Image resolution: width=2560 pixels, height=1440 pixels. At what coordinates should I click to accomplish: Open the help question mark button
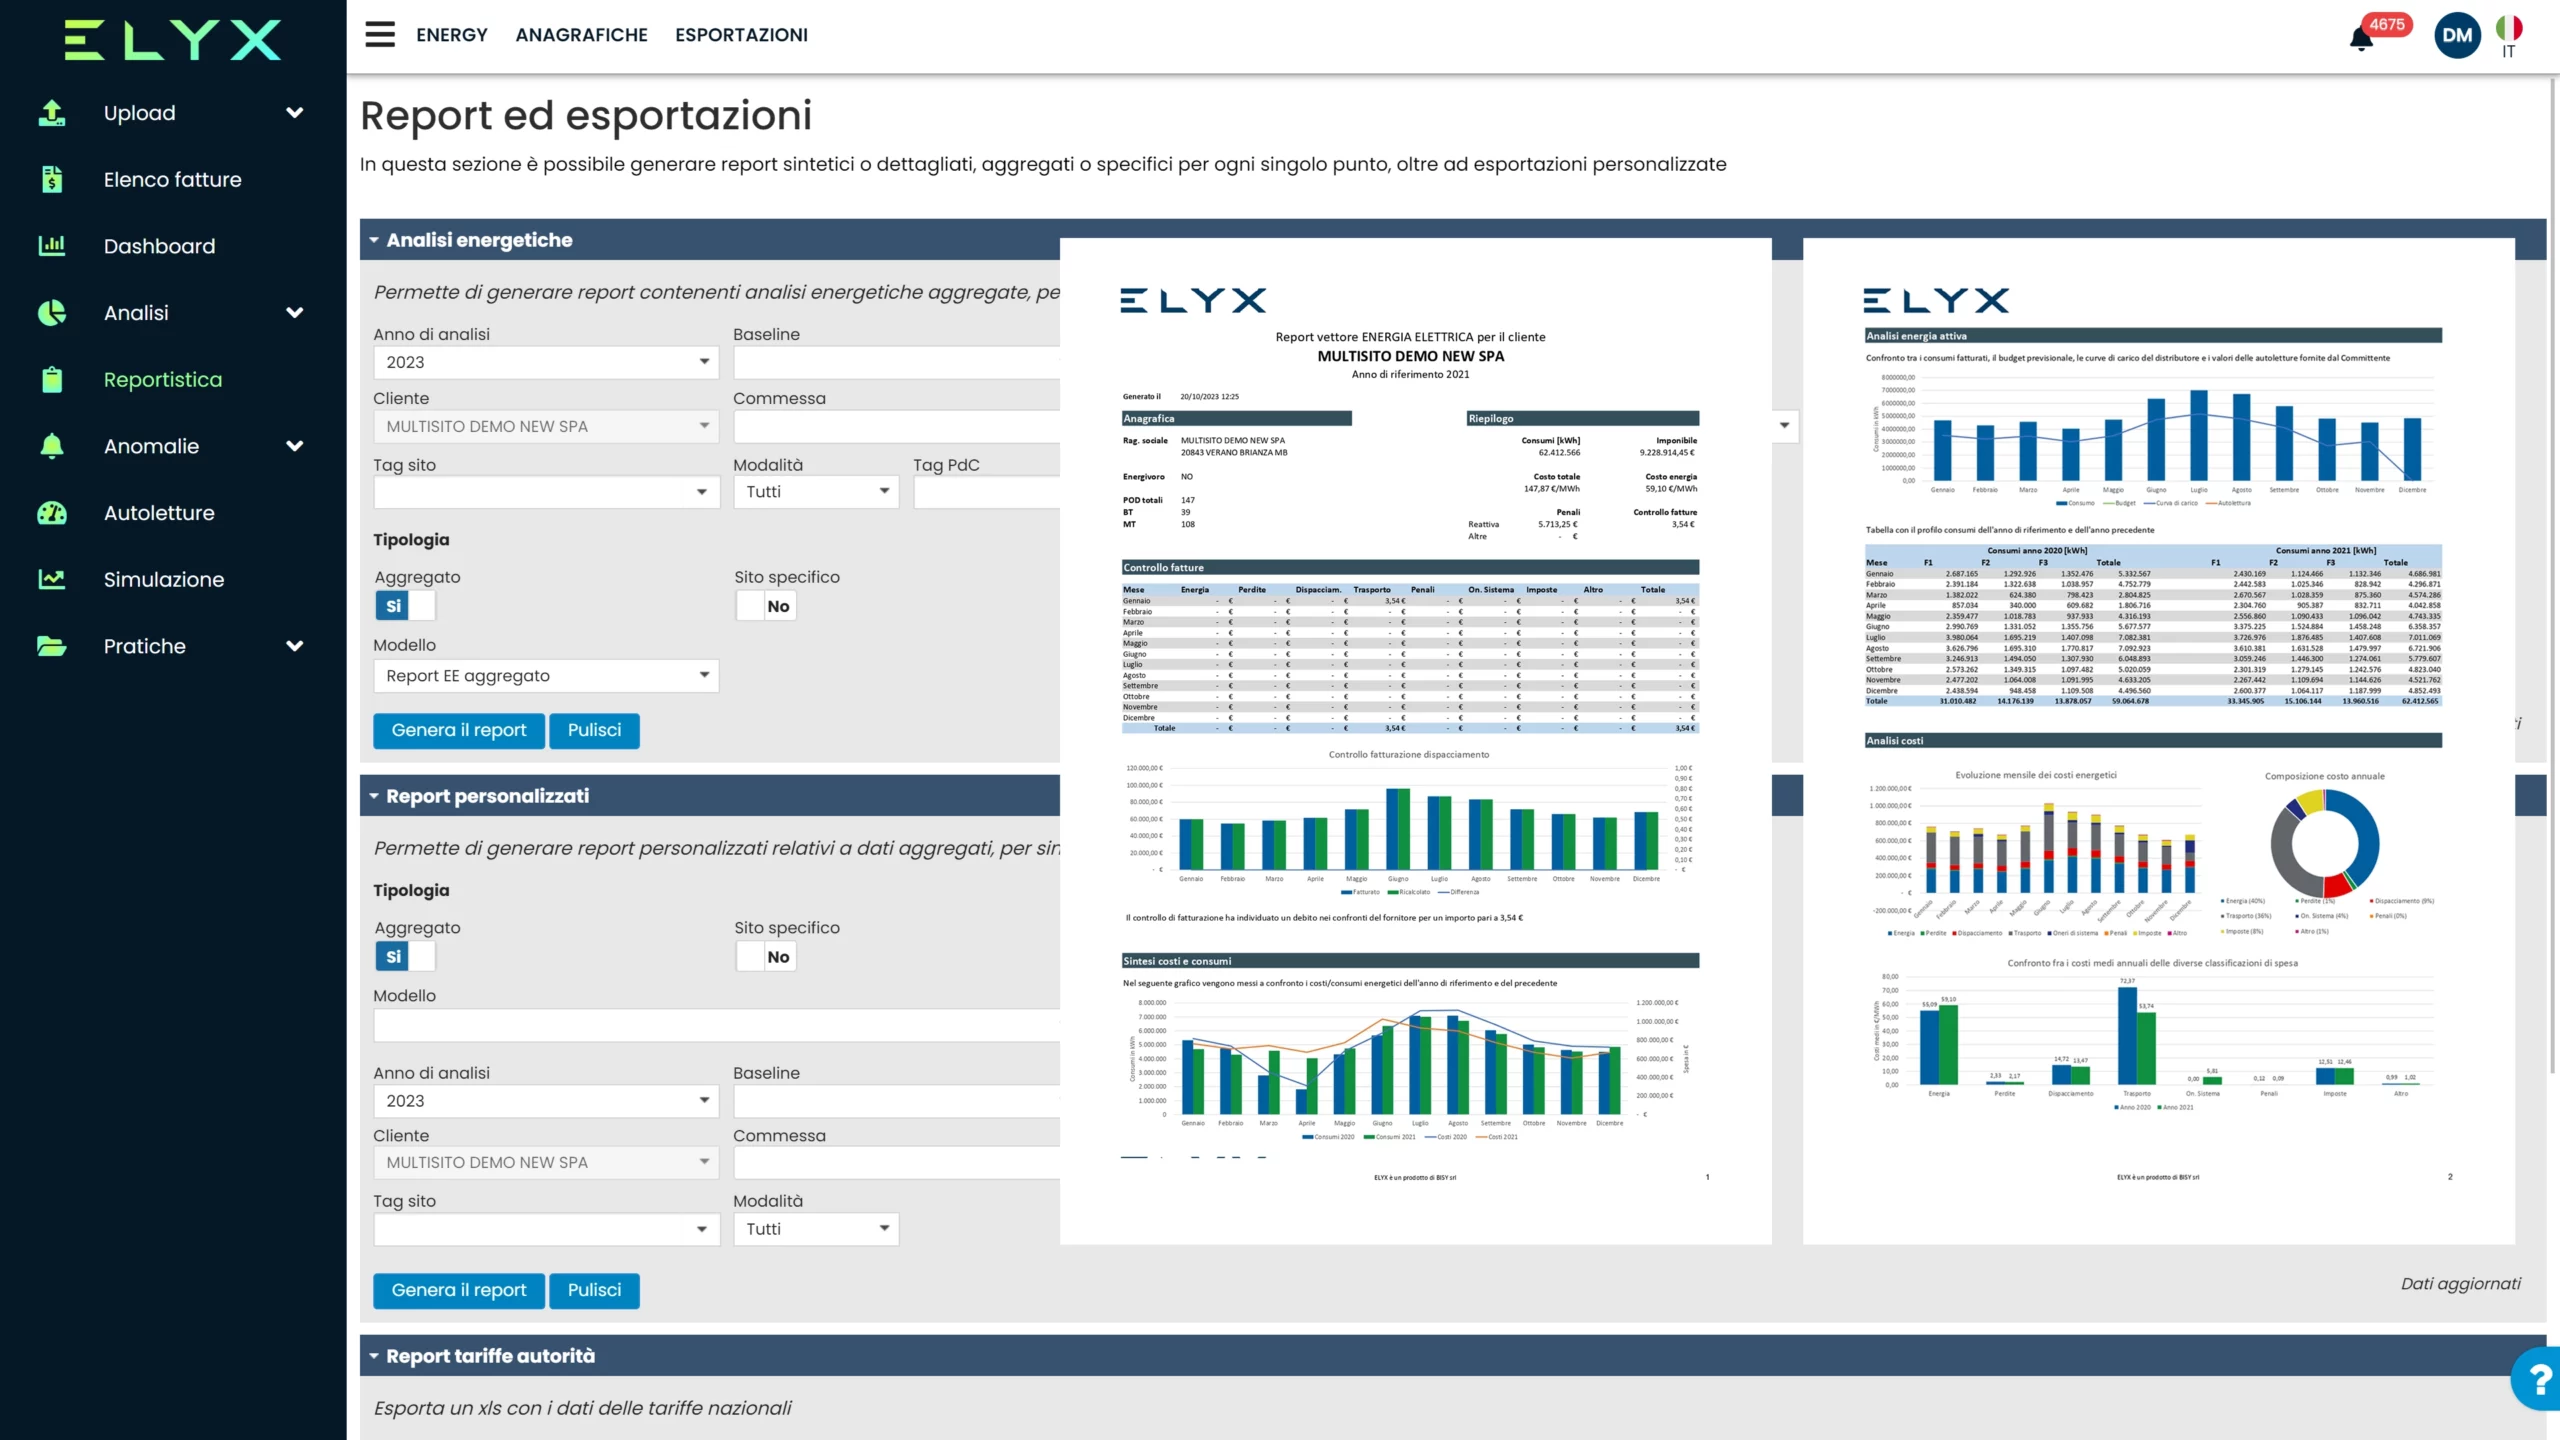(x=2538, y=1379)
